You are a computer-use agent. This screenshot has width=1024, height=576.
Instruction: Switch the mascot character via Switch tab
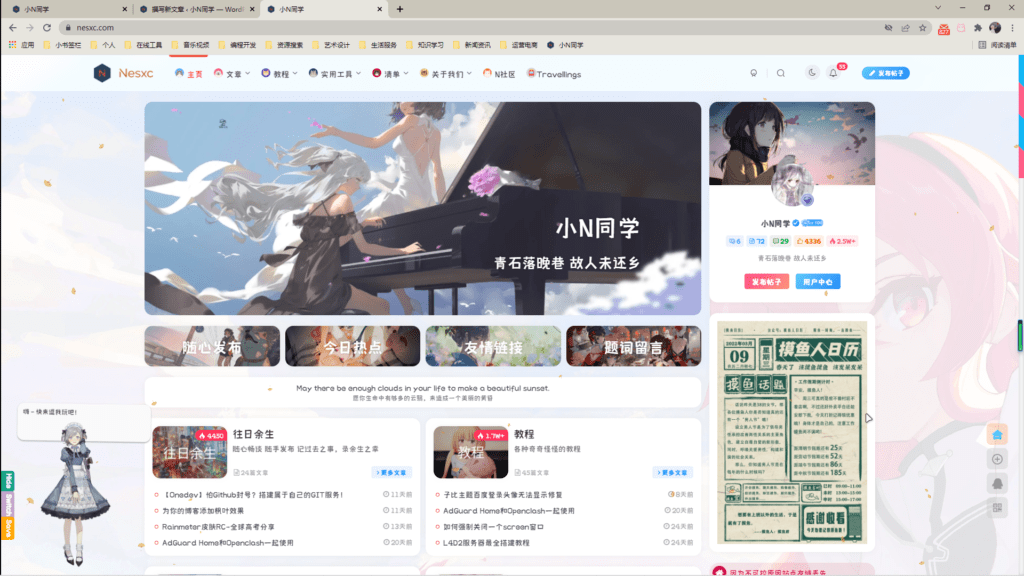(9, 503)
